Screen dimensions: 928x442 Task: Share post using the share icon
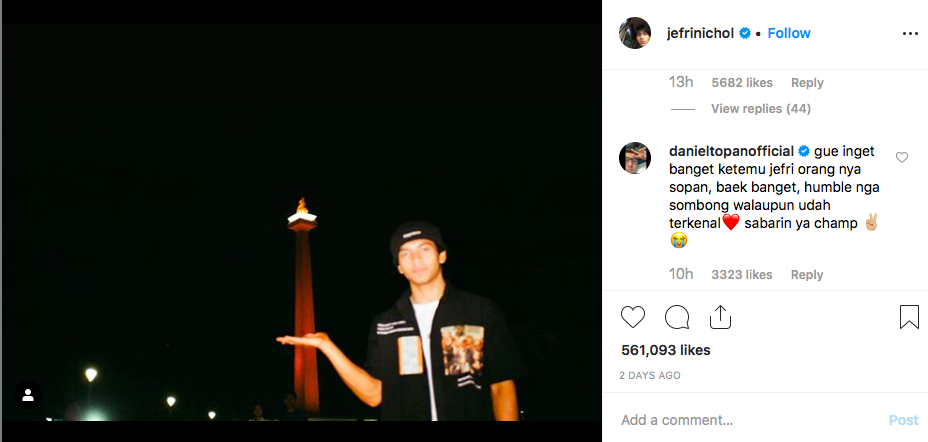720,317
